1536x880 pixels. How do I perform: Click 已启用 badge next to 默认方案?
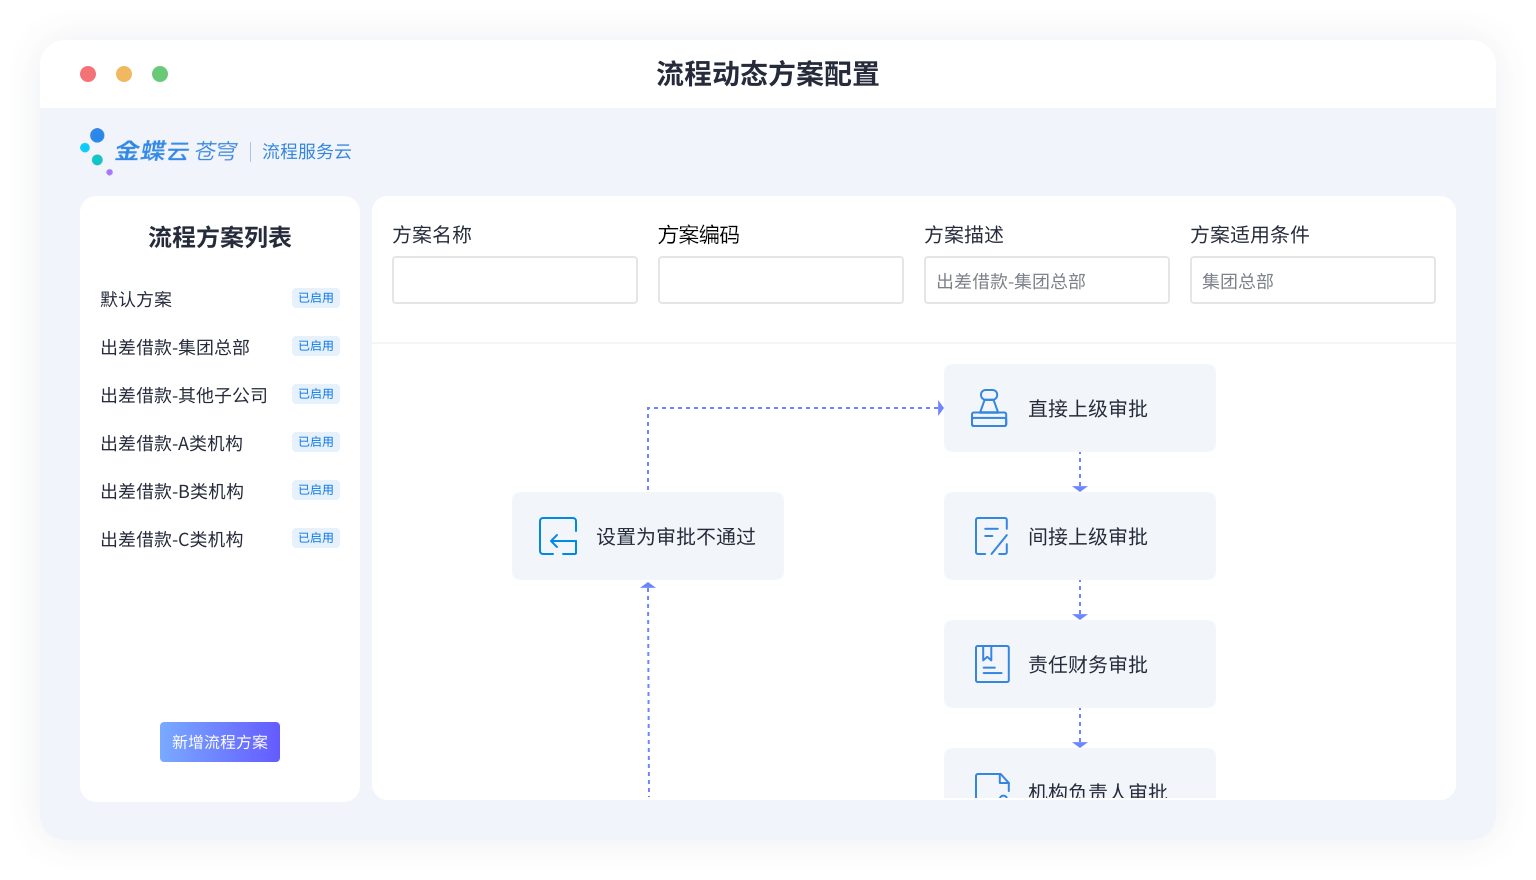pos(316,298)
